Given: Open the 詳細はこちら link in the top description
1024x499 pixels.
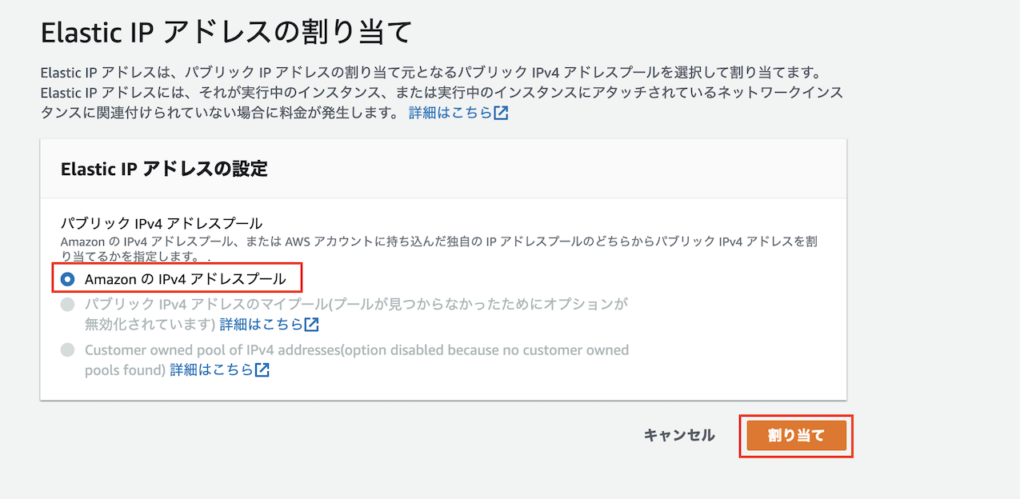Looking at the screenshot, I should (450, 113).
